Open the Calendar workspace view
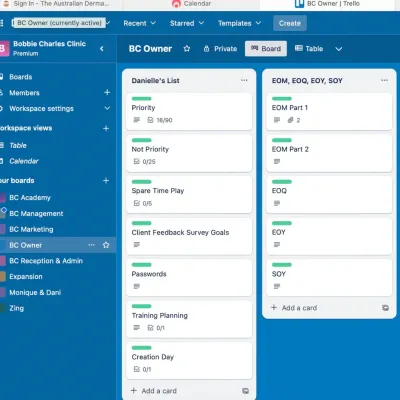This screenshot has width=400, height=400. [x=24, y=161]
